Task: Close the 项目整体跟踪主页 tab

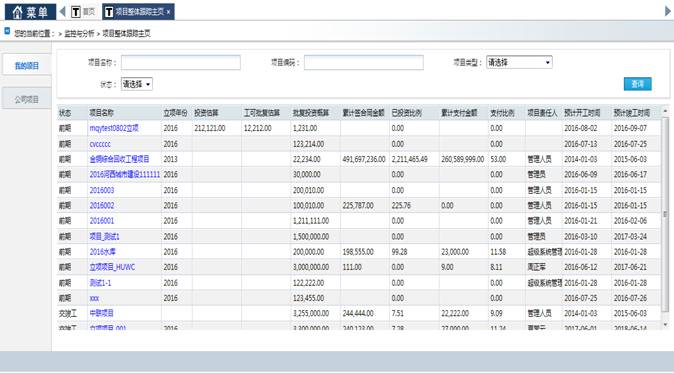Action: point(168,12)
